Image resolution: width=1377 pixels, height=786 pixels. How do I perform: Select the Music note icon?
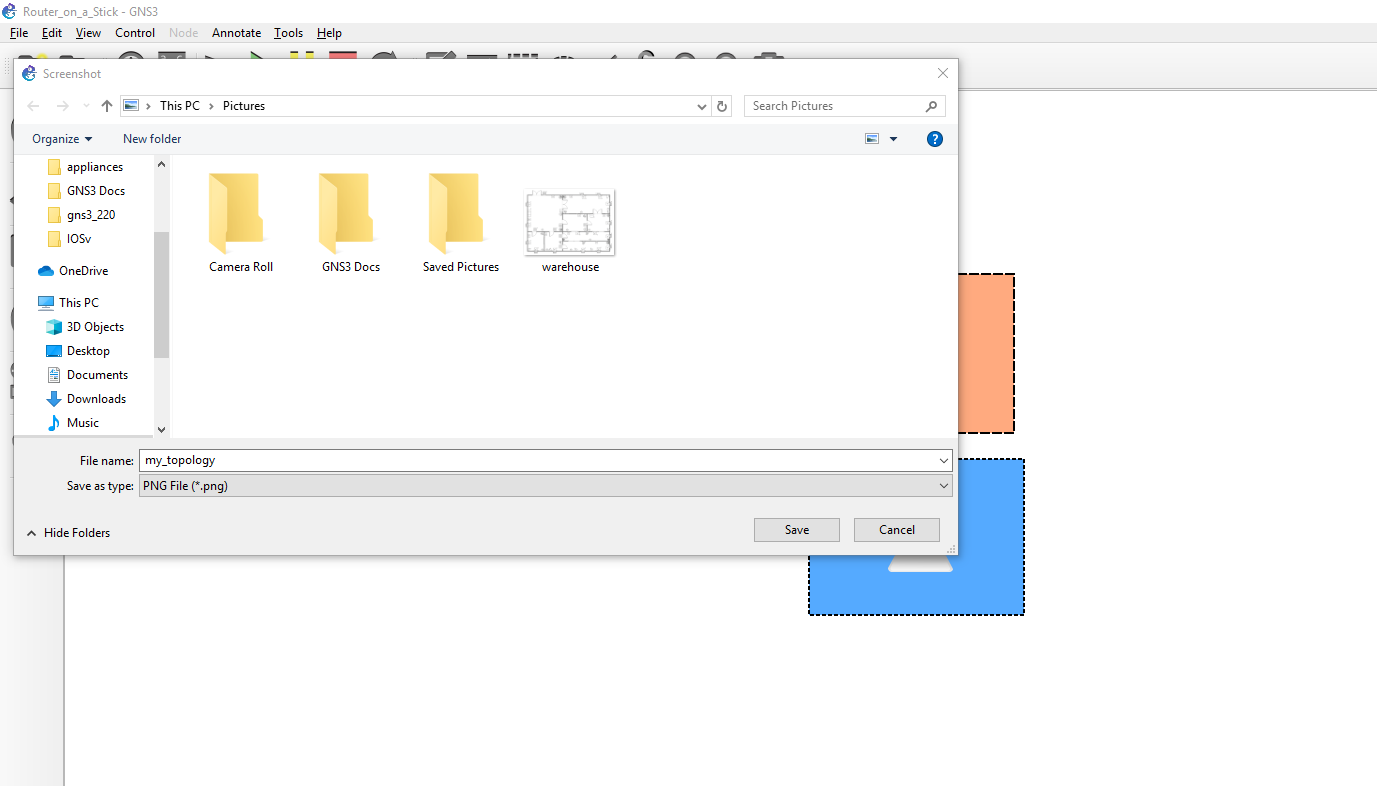pos(54,423)
